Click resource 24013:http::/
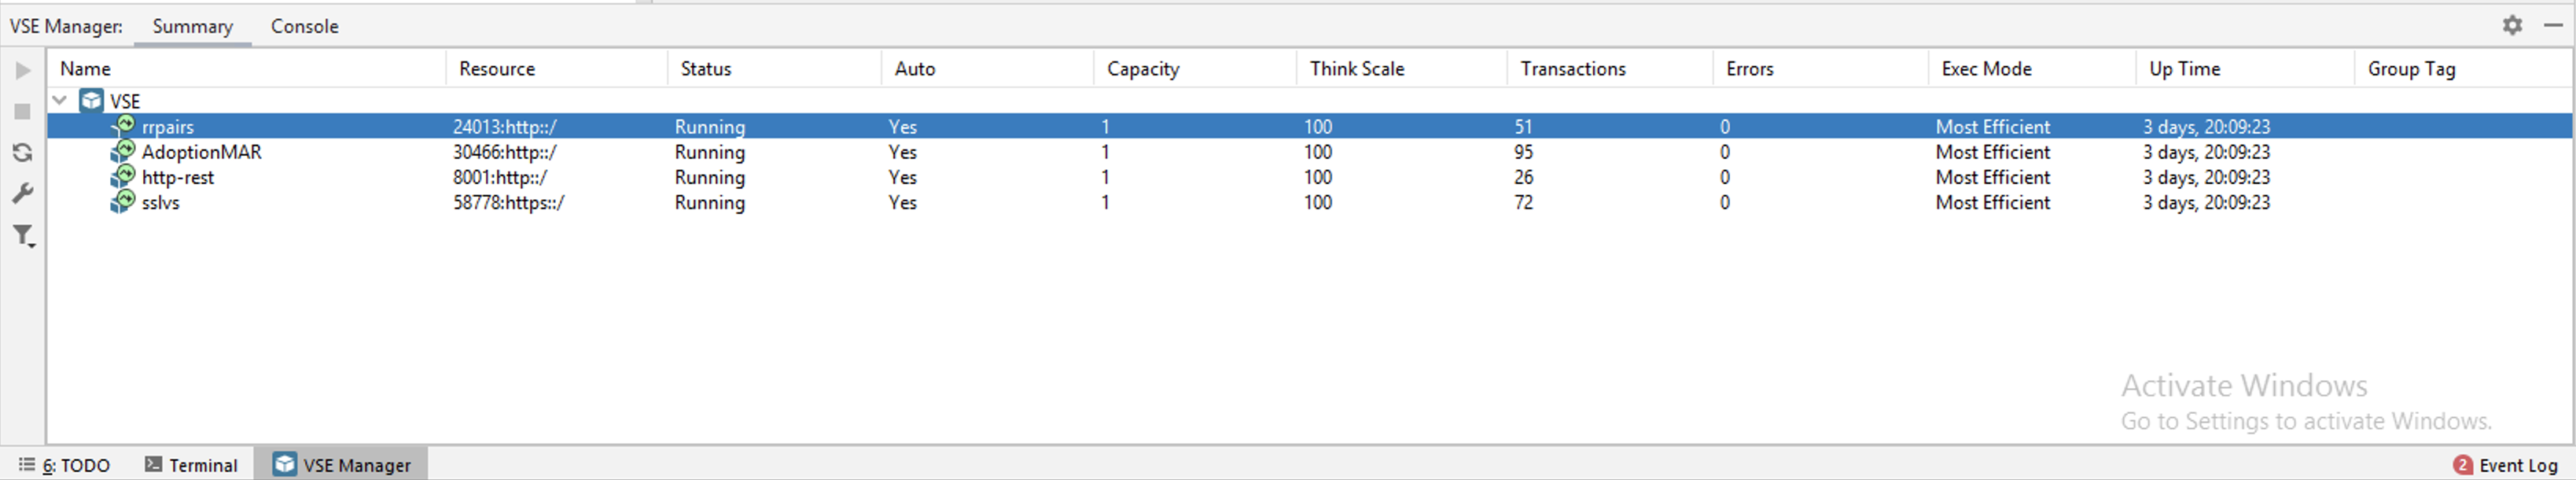Image resolution: width=2576 pixels, height=480 pixels. 505,127
